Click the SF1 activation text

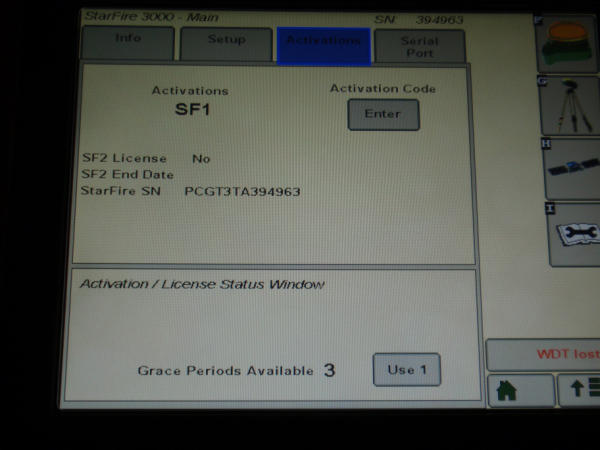pos(192,109)
